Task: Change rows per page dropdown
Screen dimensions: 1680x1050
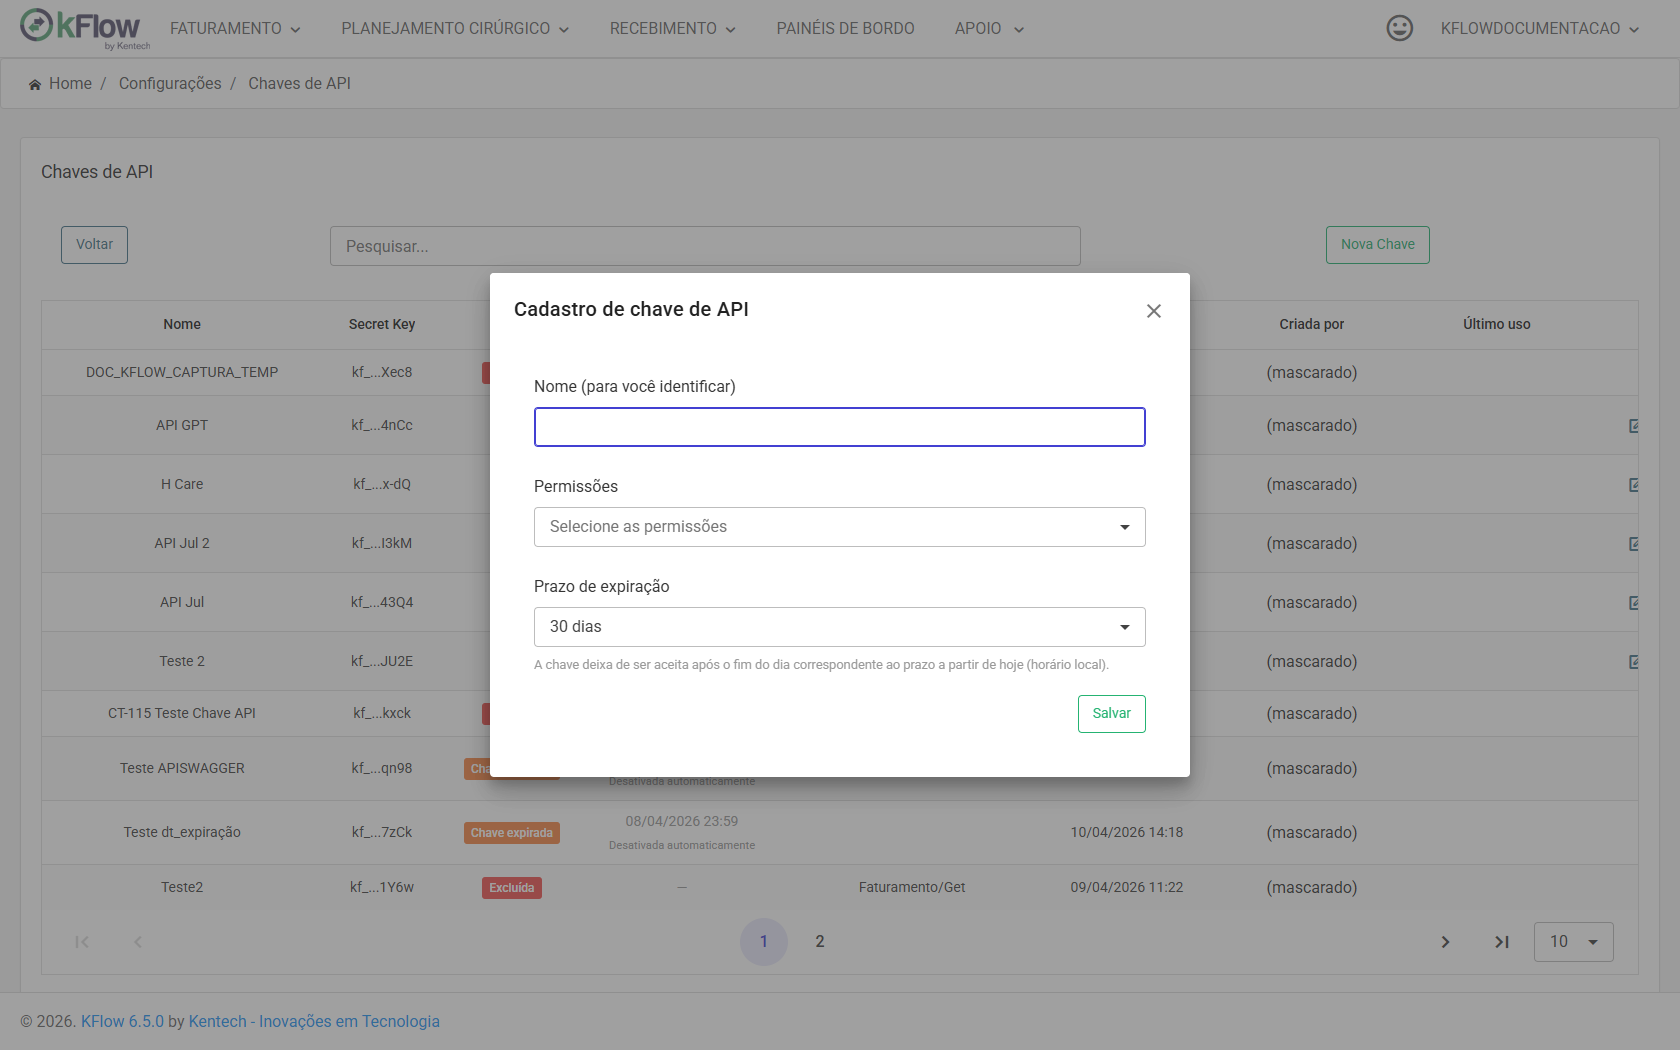Action: (x=1574, y=942)
